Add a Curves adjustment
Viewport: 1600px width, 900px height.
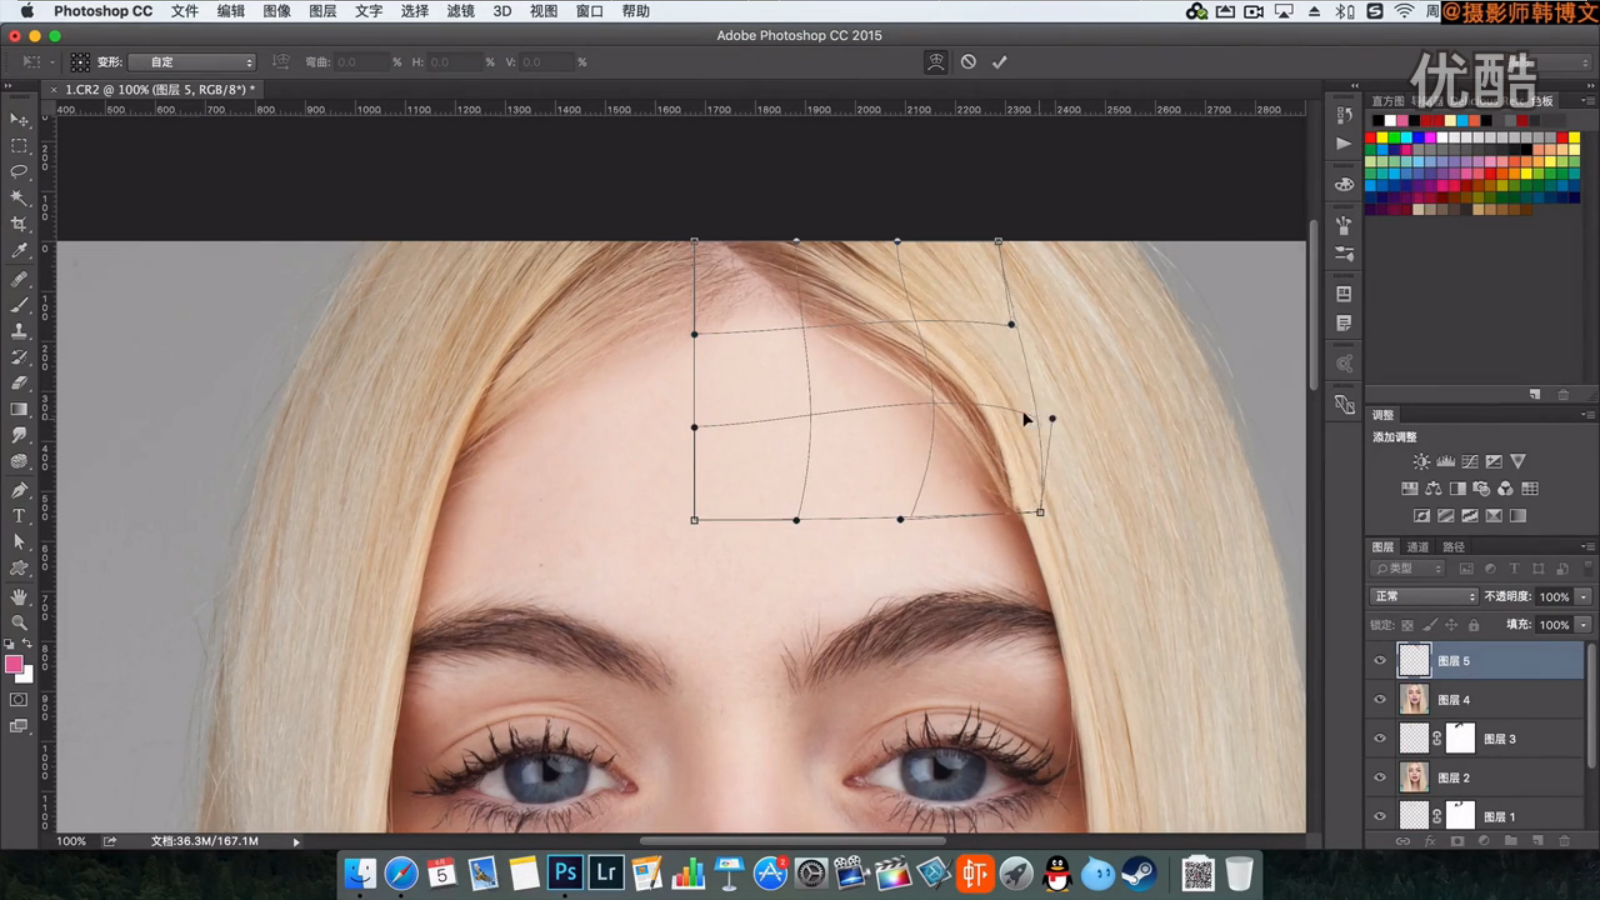click(1470, 462)
